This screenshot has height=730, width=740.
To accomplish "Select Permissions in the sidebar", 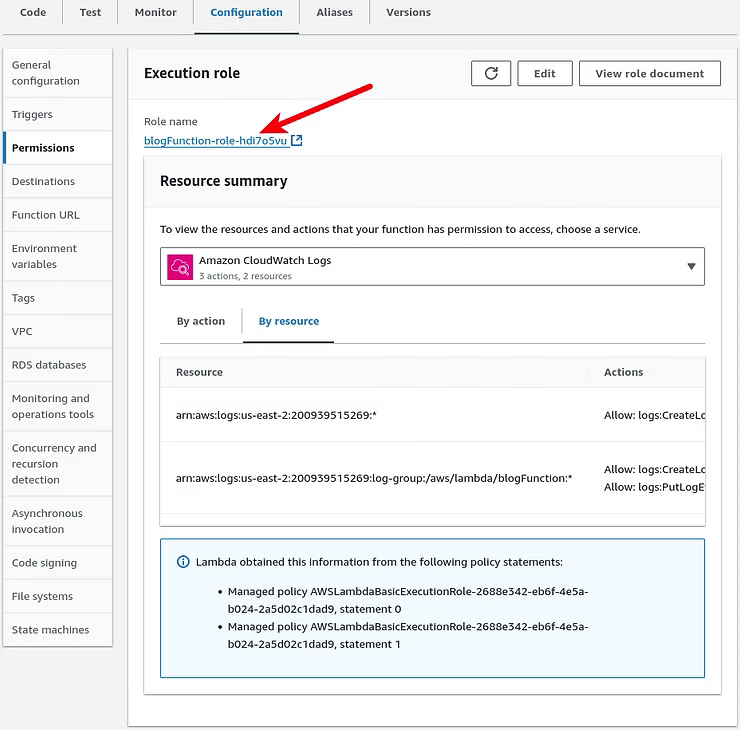I will point(58,148).
